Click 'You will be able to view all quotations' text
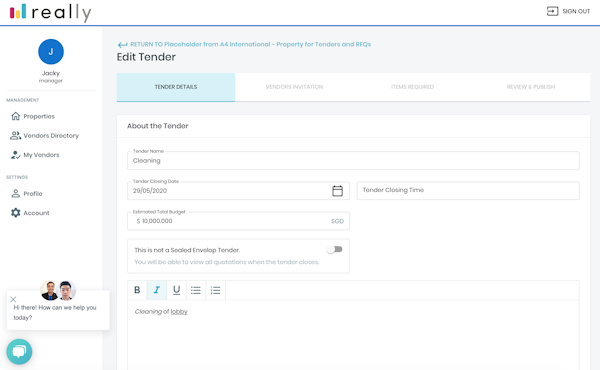This screenshot has width=600, height=370. tap(227, 262)
